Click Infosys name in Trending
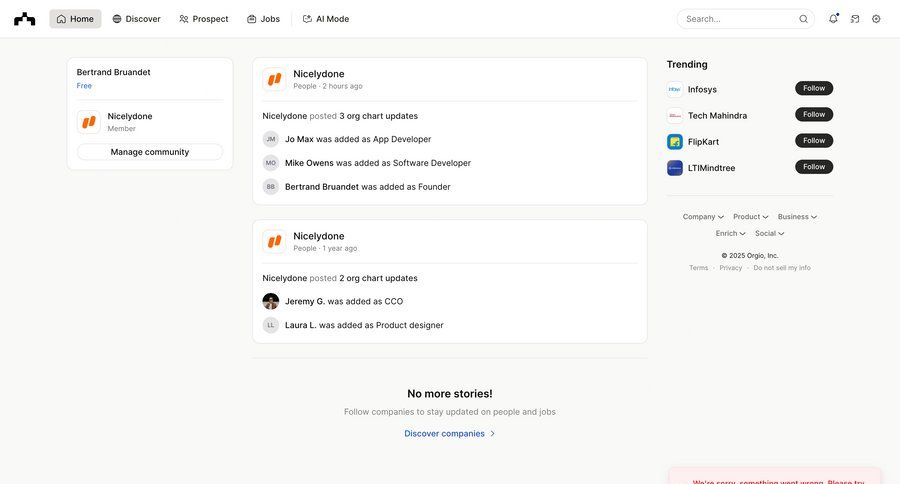The height and width of the screenshot is (484, 900). pos(702,90)
